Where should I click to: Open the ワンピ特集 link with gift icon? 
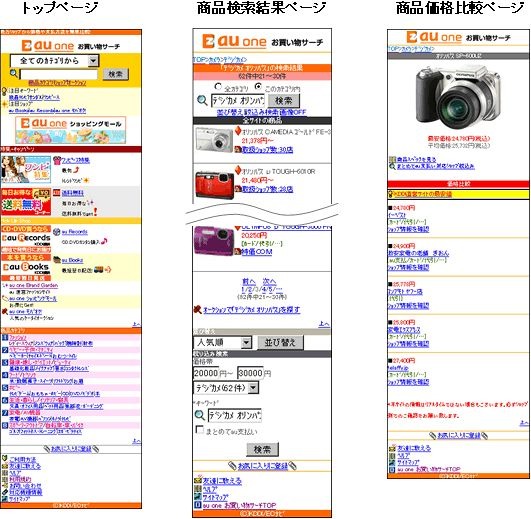click(75, 160)
